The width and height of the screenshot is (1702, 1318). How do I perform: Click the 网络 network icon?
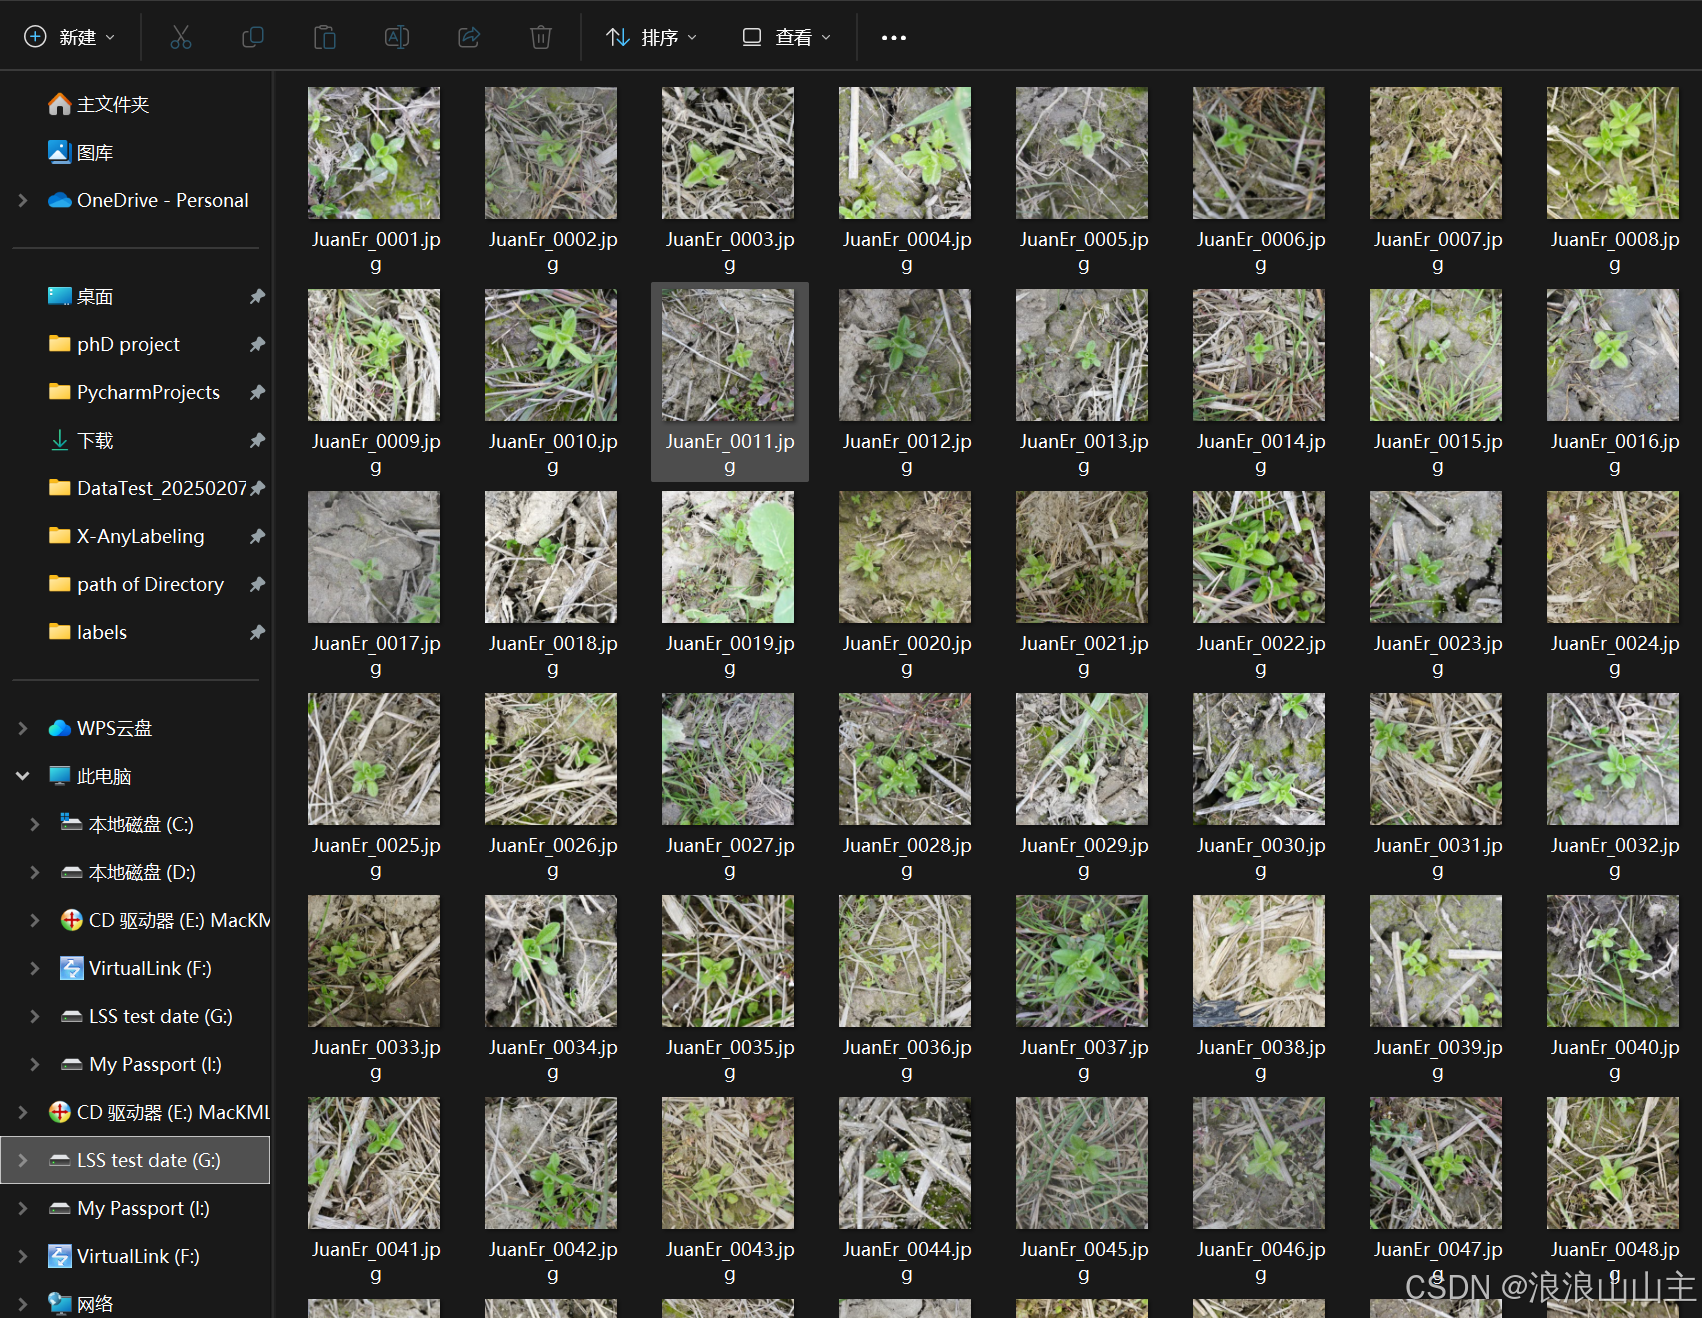pos(60,1304)
